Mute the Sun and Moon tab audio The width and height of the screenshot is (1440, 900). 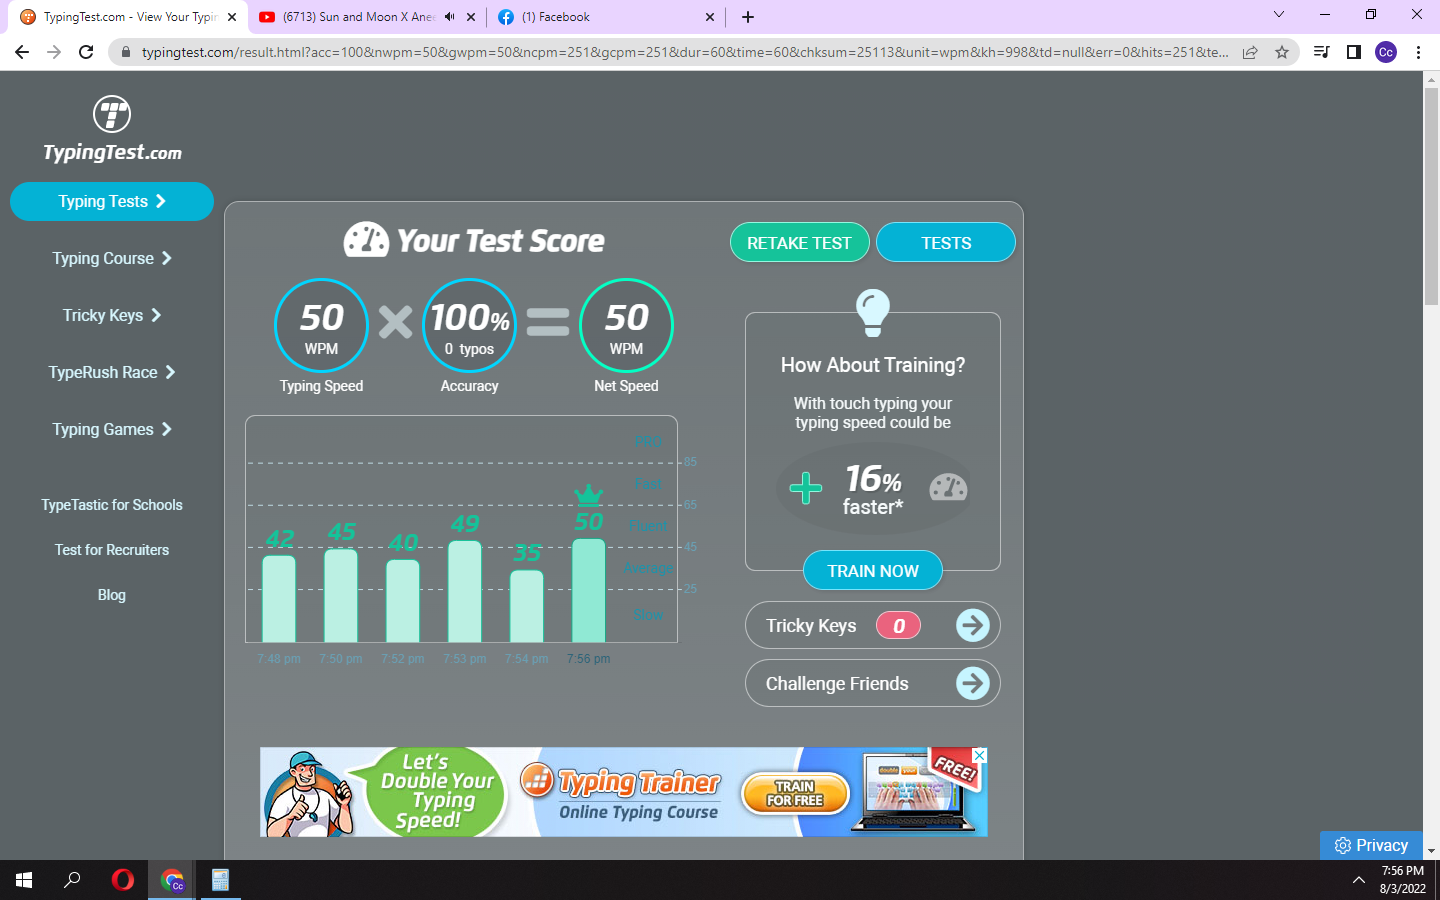[450, 17]
